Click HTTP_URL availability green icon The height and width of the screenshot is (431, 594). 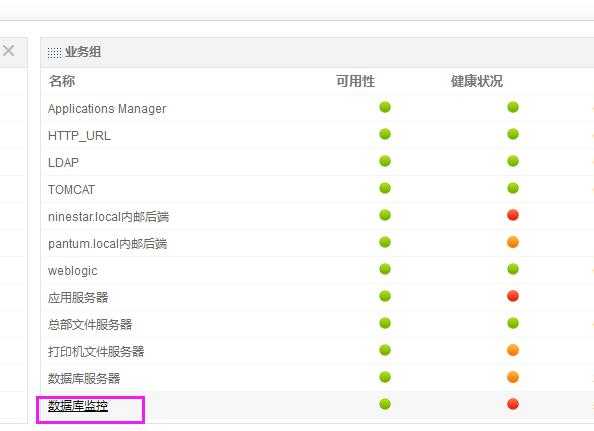[385, 134]
